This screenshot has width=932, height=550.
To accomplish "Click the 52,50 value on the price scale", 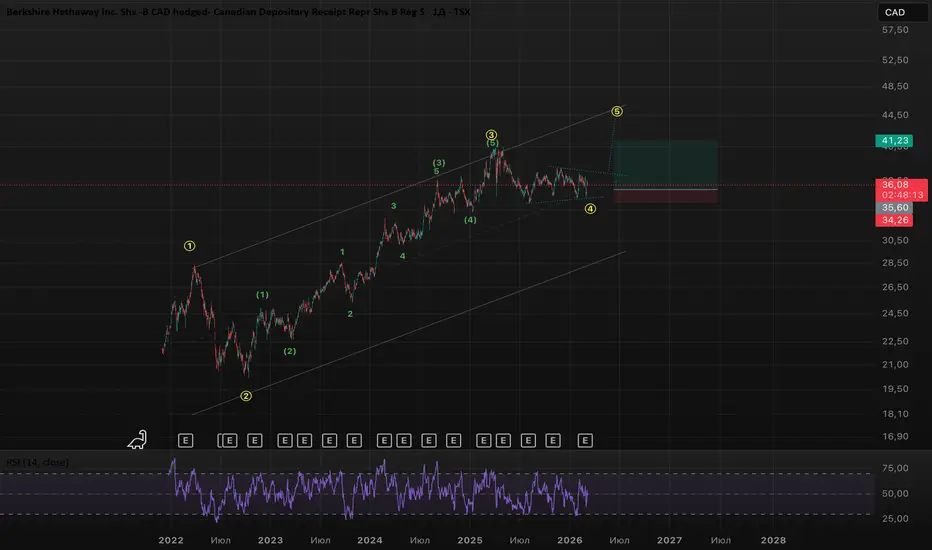I will click(895, 60).
